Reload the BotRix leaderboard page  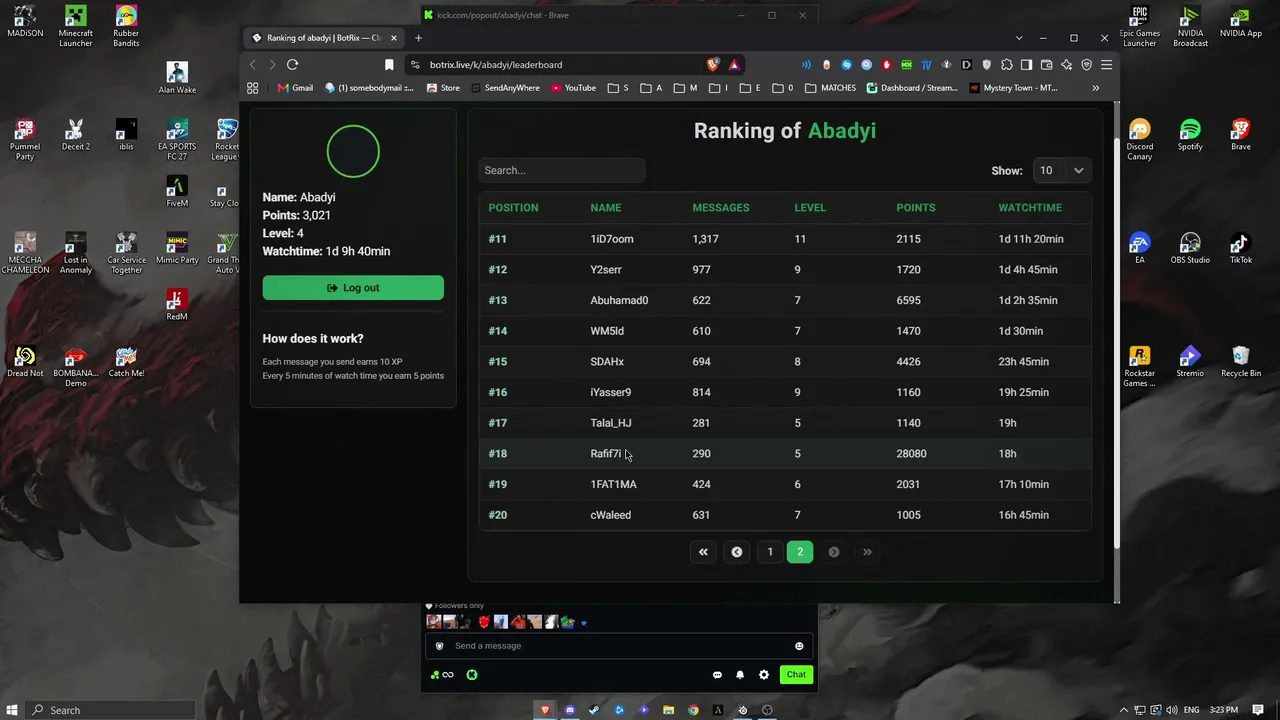[292, 64]
